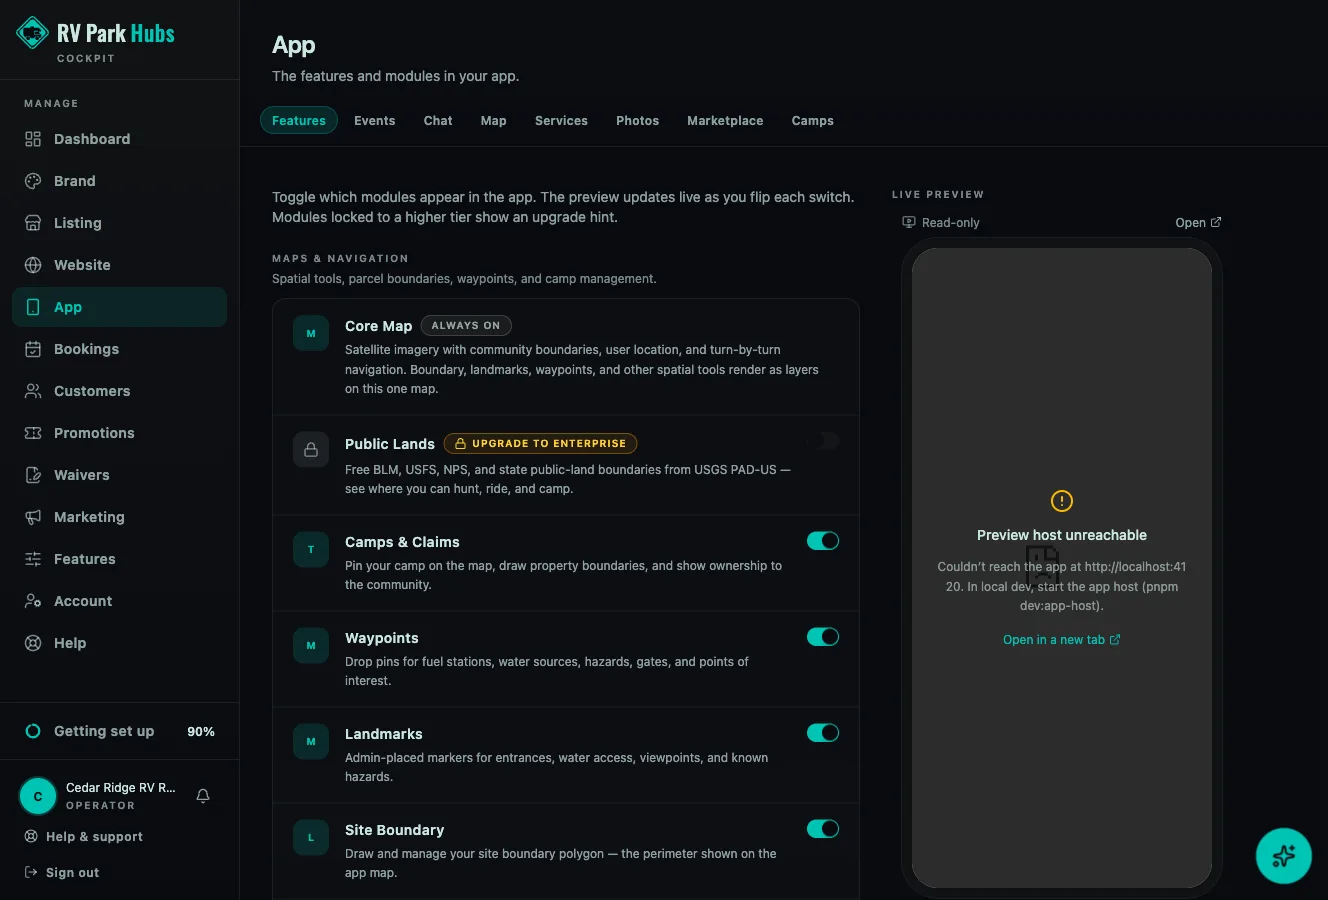
Task: Toggle the Waypoints switch
Action: point(823,637)
